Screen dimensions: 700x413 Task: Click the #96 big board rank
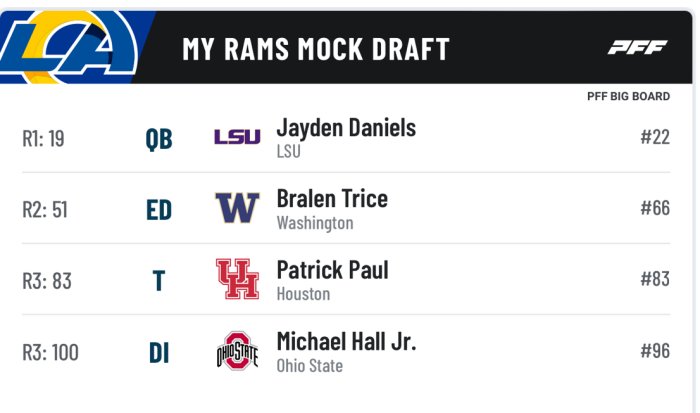pos(655,350)
